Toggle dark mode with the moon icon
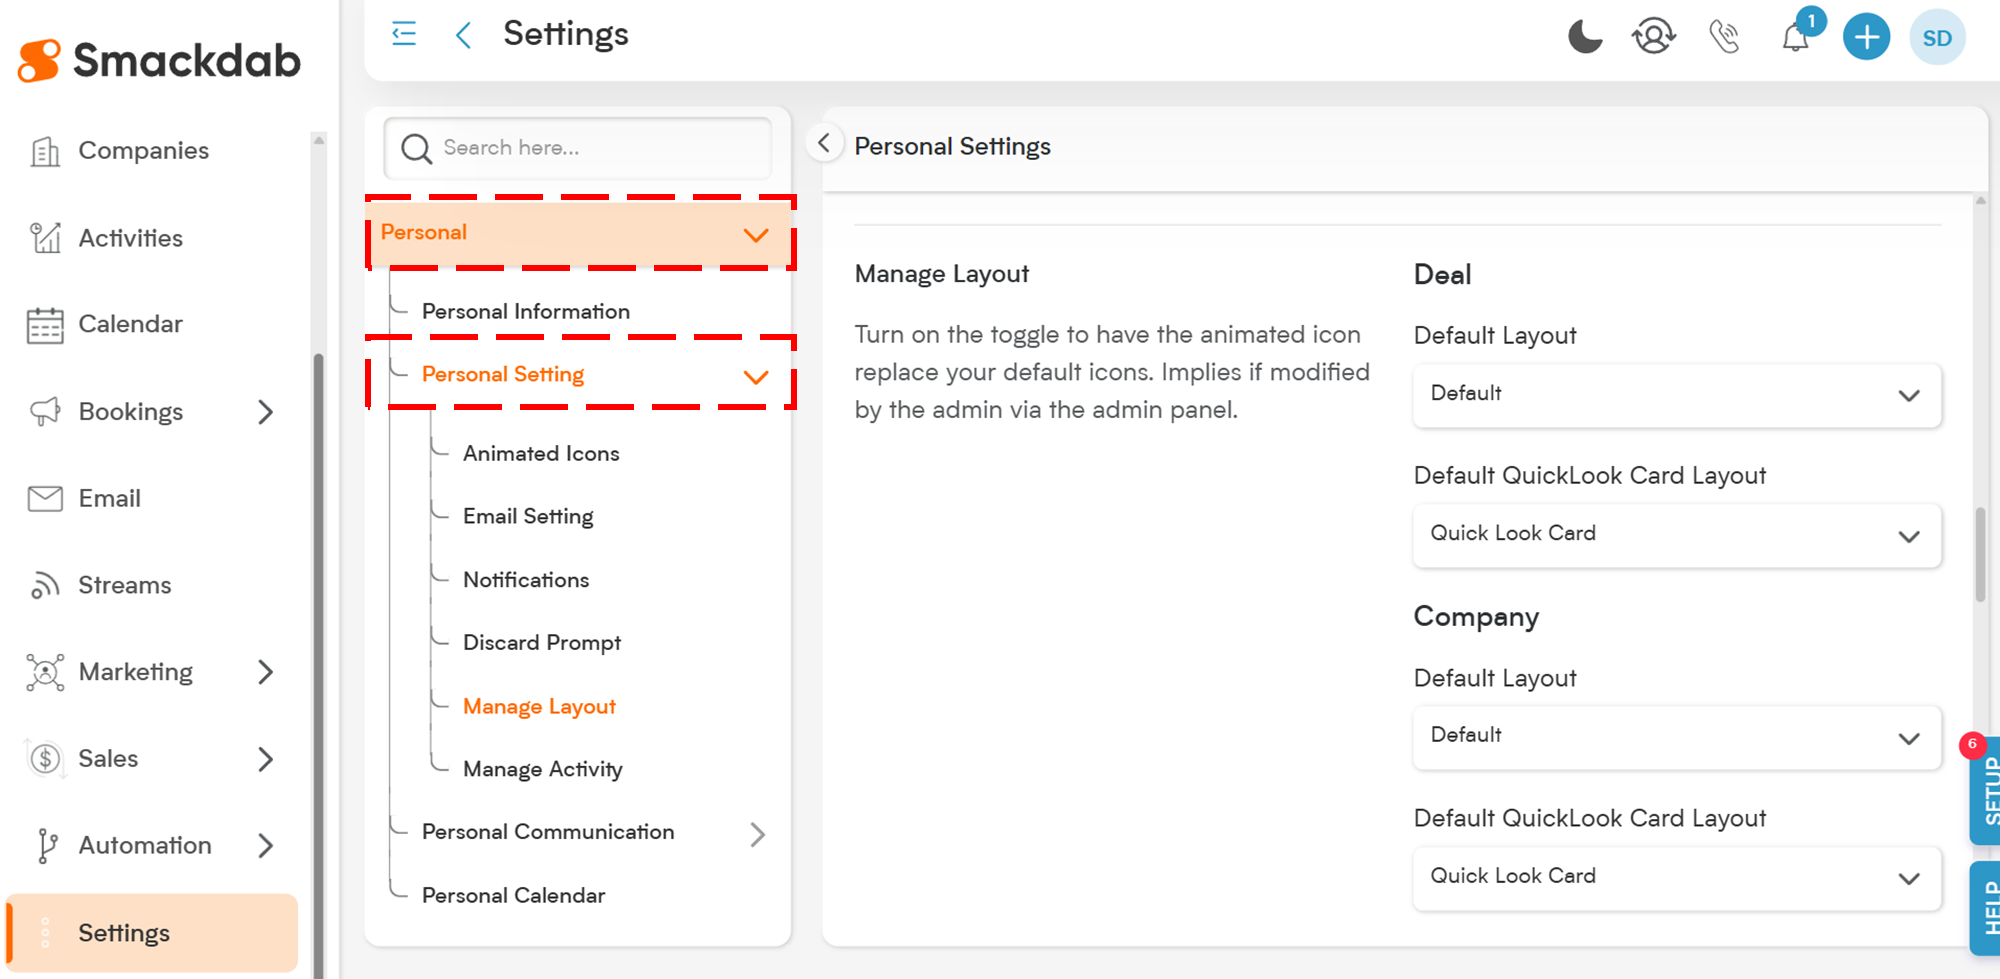The width and height of the screenshot is (2000, 979). click(1584, 37)
